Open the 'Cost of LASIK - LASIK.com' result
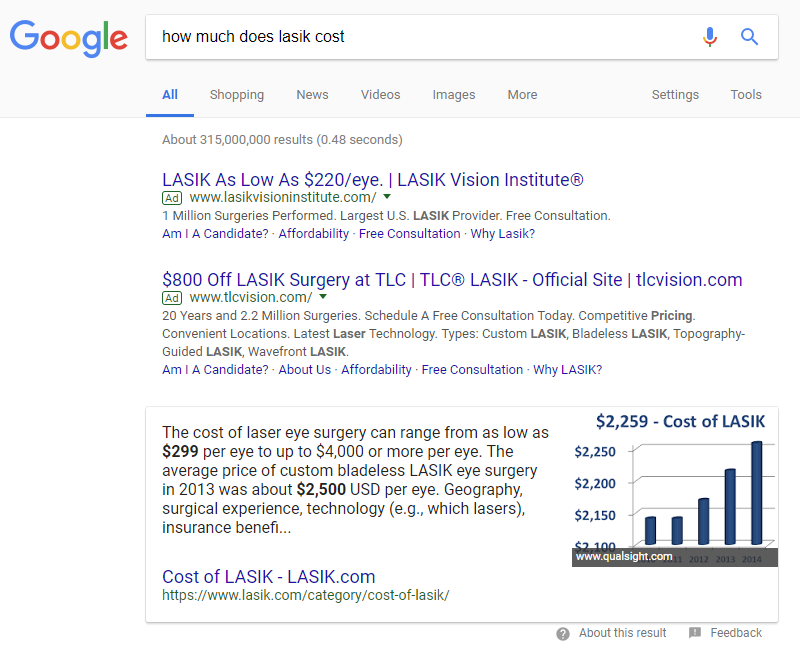 click(268, 577)
